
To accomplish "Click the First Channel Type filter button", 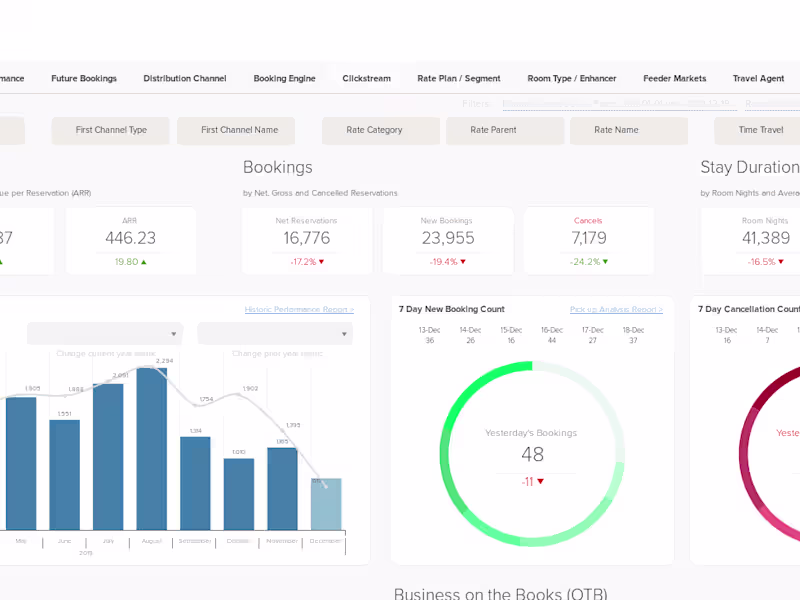I will (111, 130).
